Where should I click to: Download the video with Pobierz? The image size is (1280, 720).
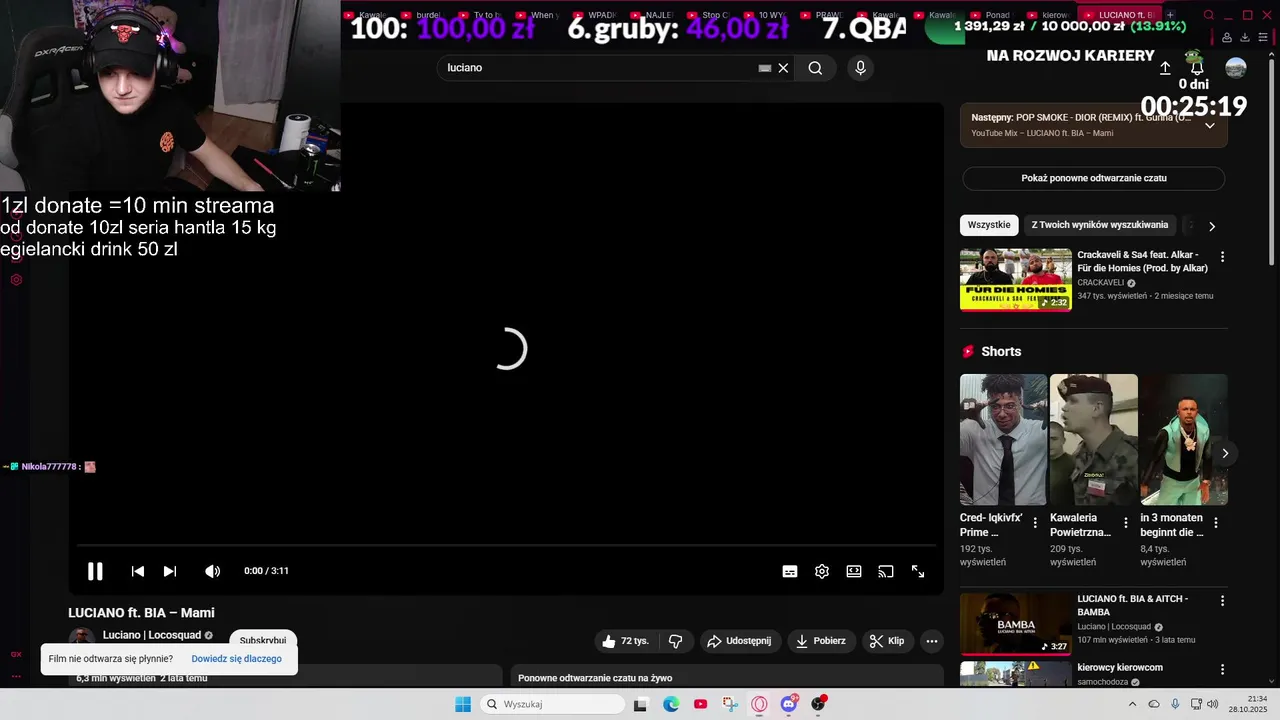coord(821,641)
